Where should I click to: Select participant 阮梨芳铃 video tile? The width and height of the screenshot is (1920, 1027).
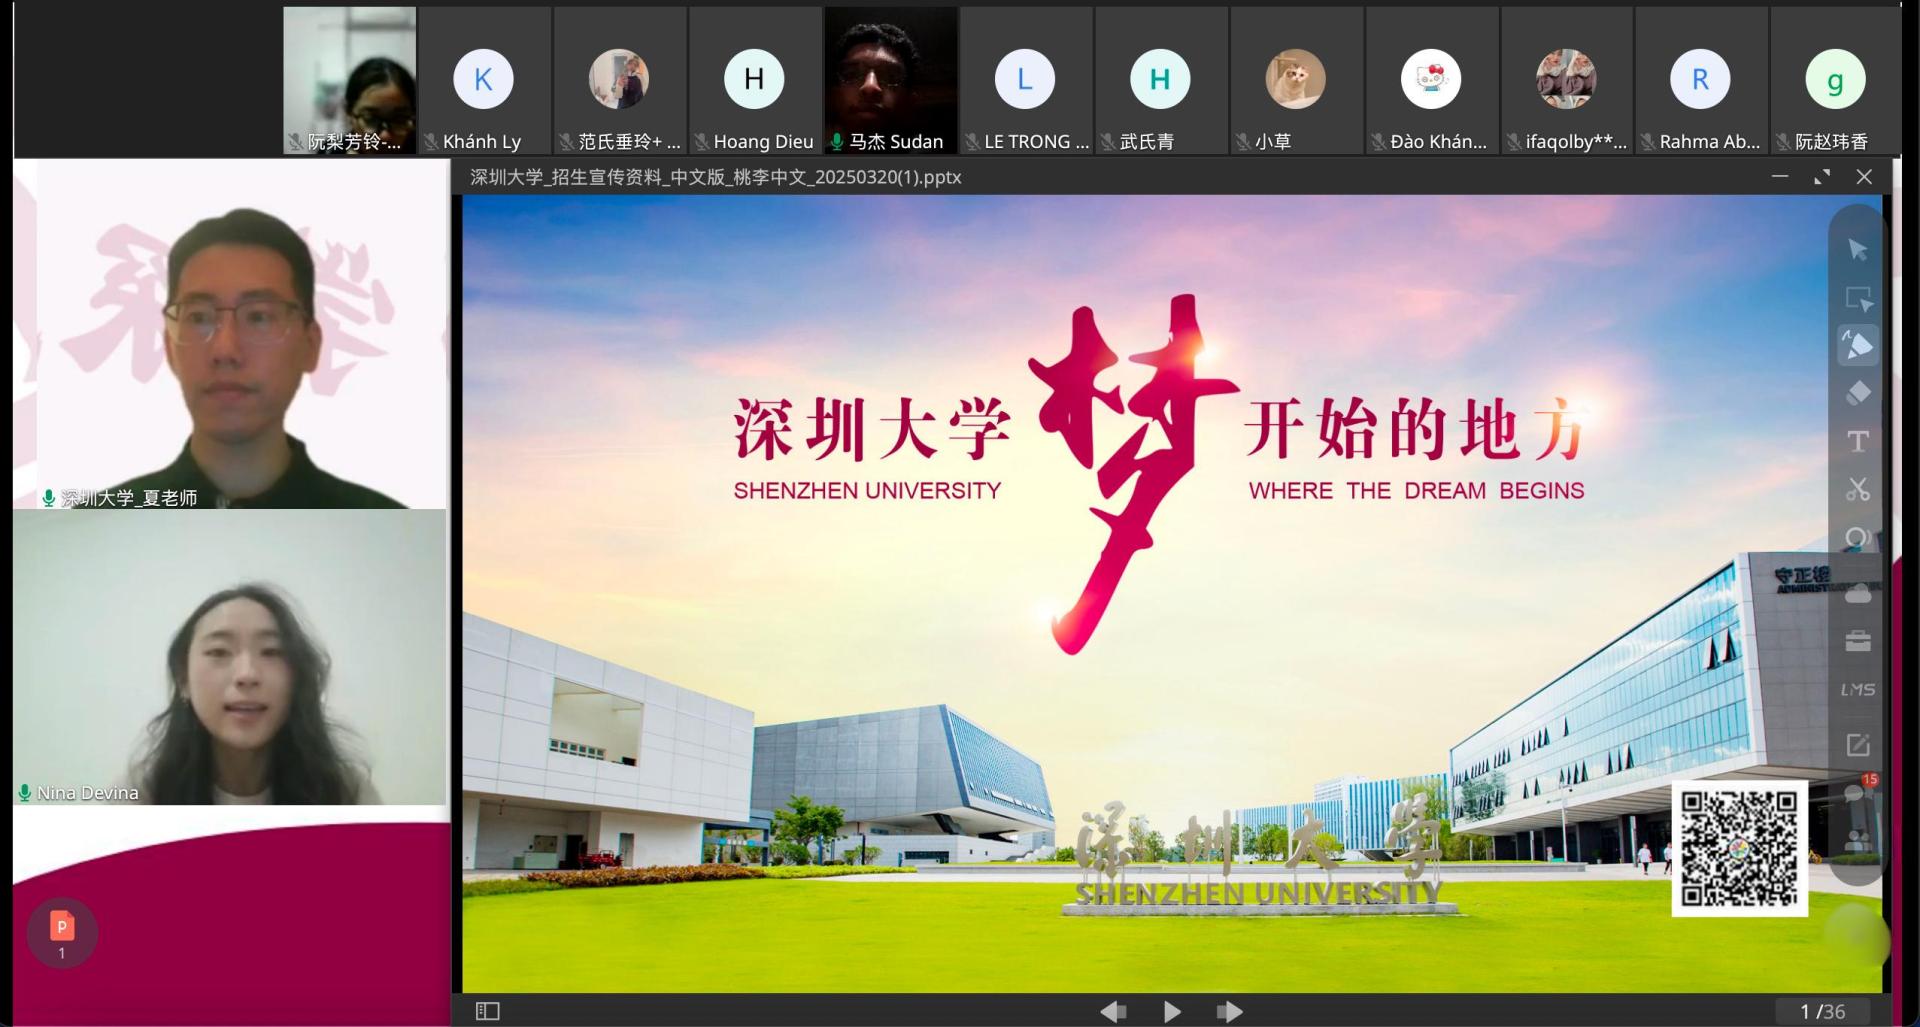(350, 80)
